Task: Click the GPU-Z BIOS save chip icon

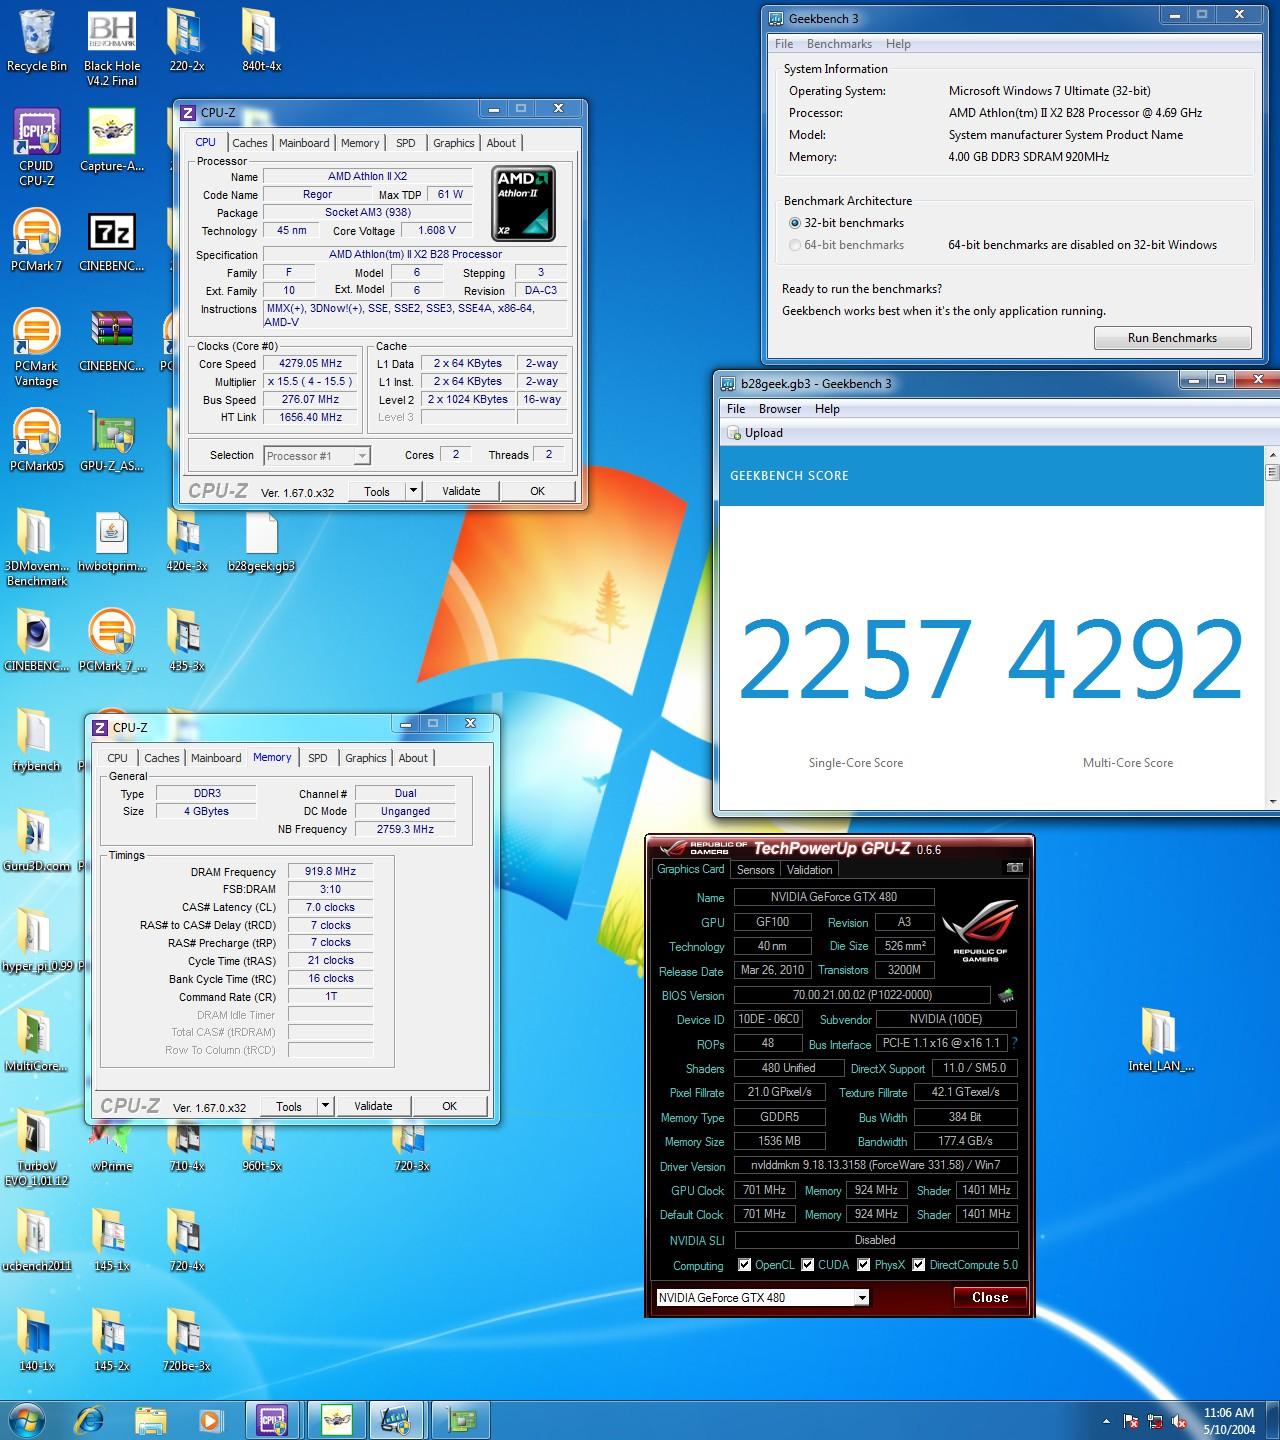Action: [1006, 995]
